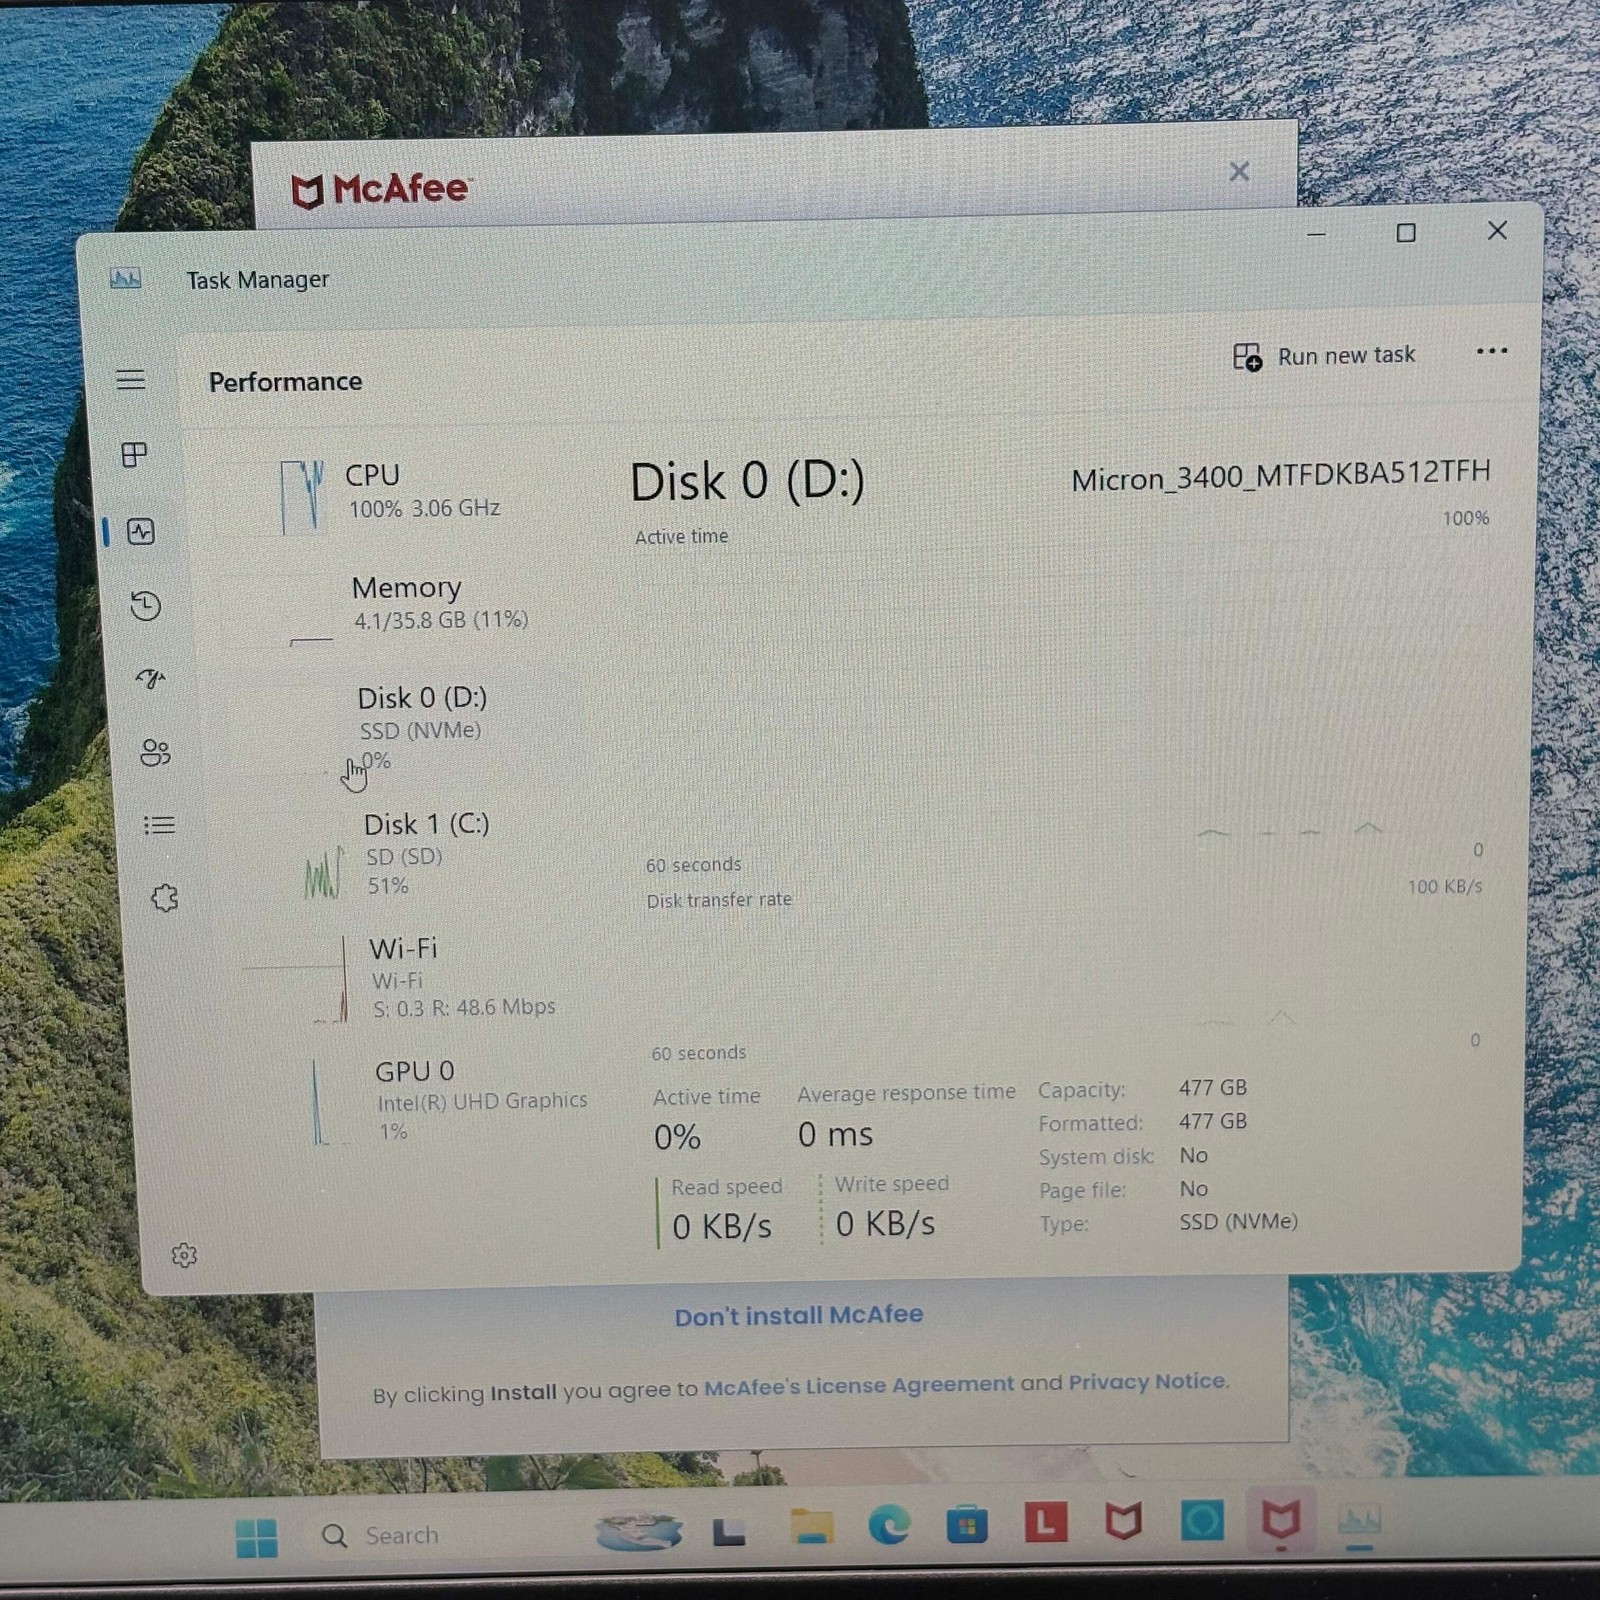Open Task Manager hamburger navigation menu
1600x1600 pixels.
(130, 380)
